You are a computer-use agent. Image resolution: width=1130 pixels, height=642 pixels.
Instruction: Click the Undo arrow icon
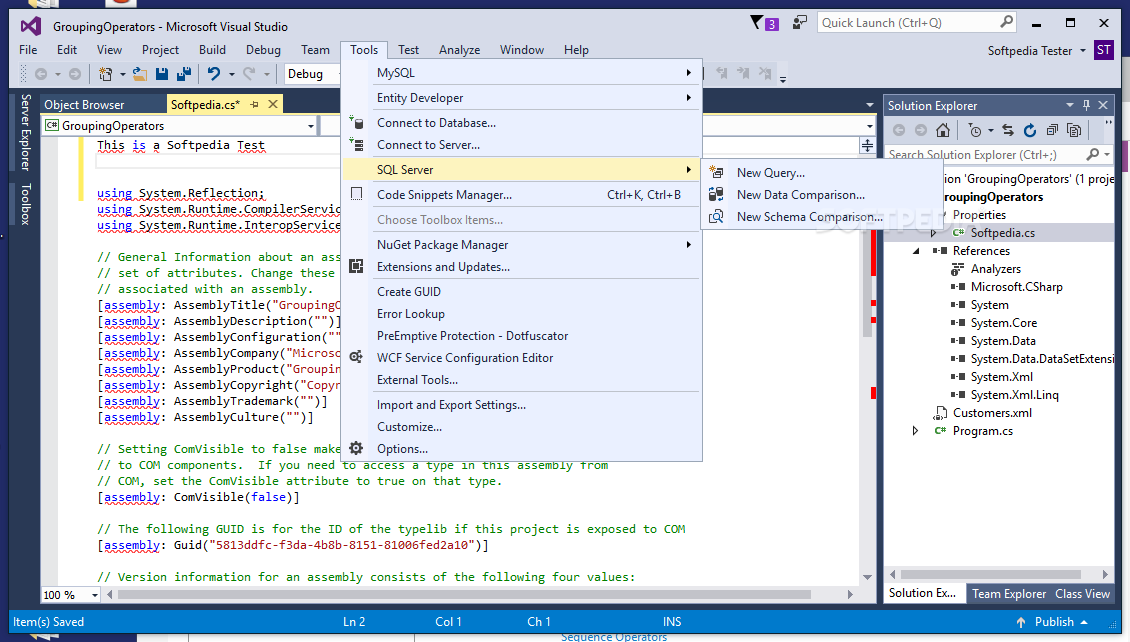[x=214, y=73]
